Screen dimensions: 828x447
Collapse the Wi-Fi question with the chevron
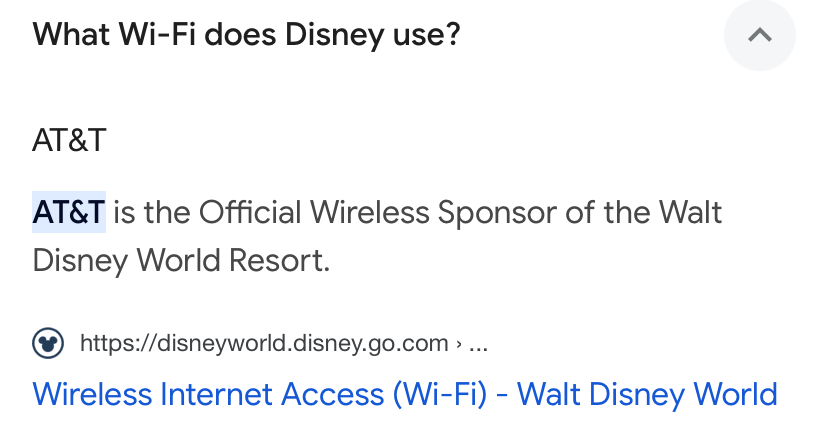760,35
